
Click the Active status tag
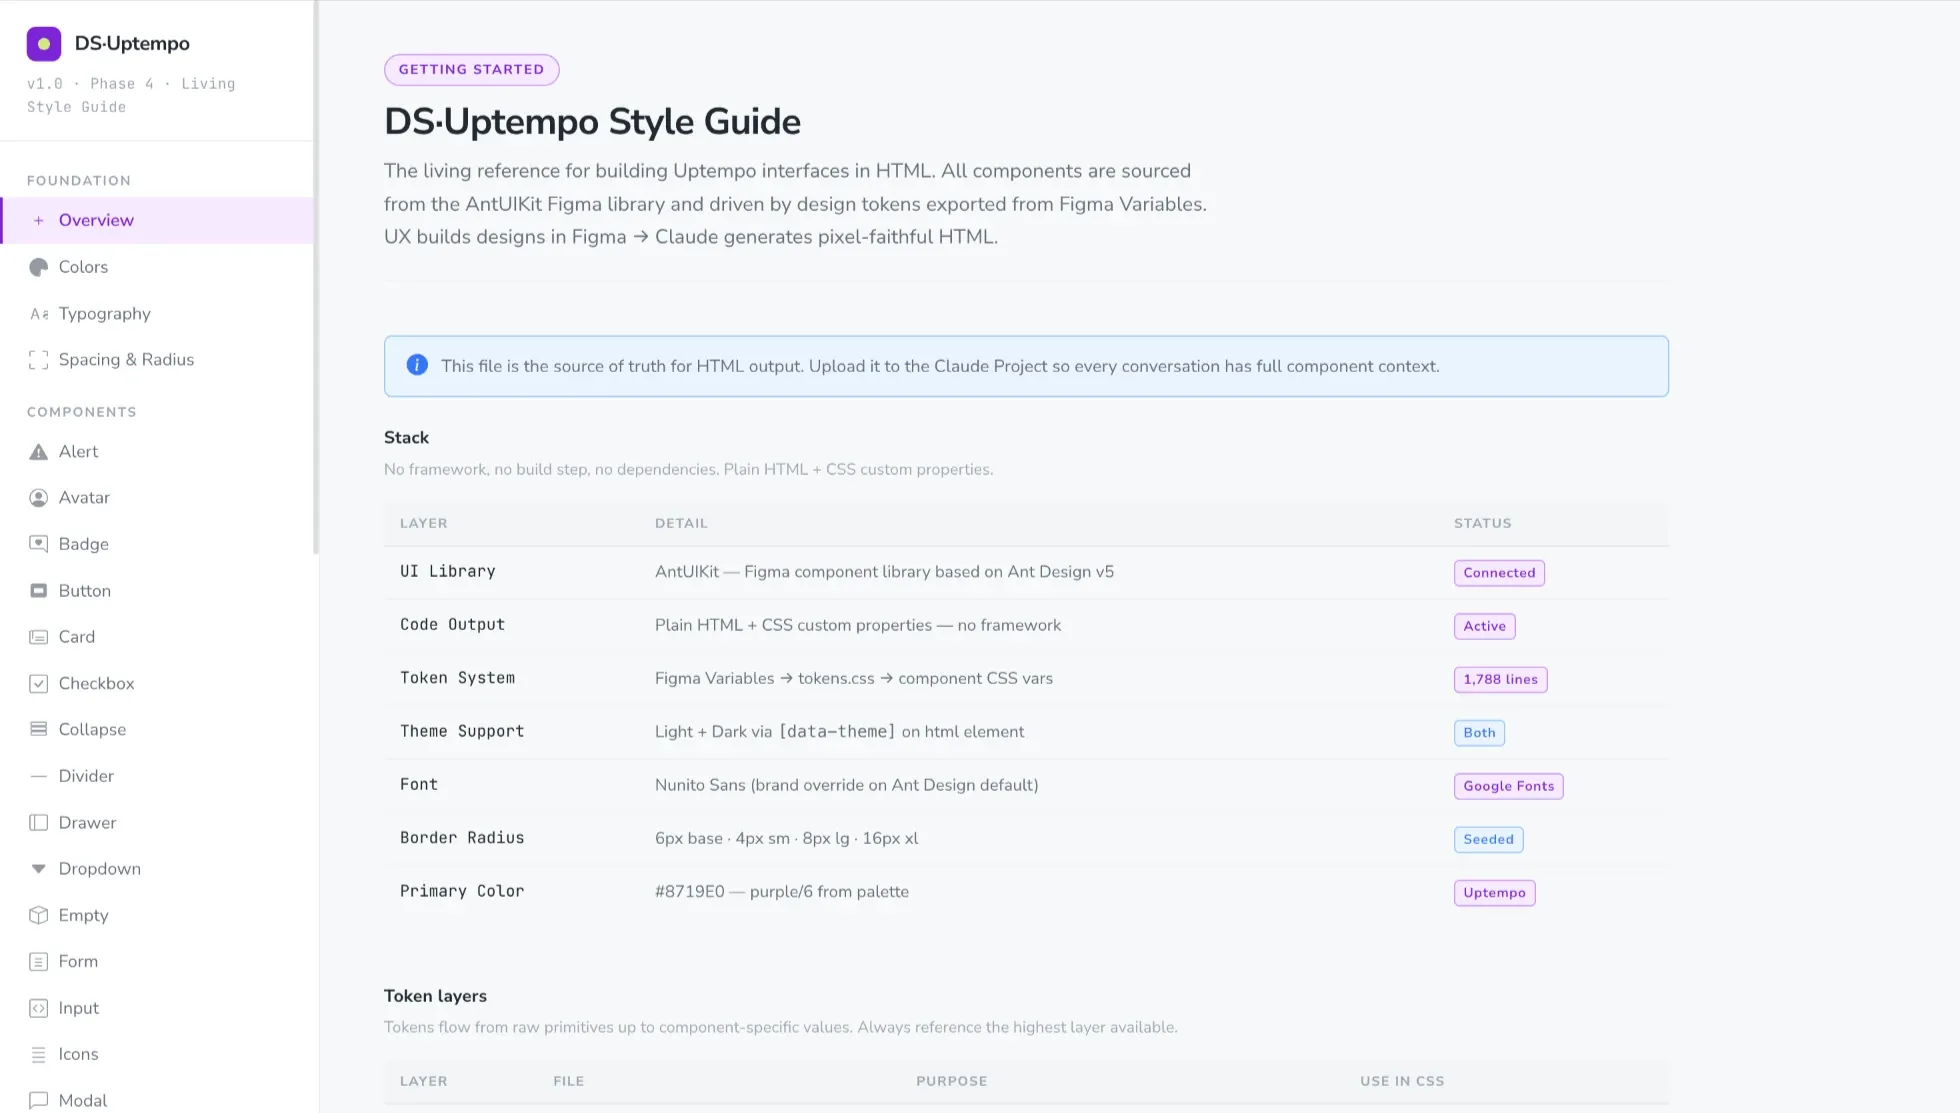pyautogui.click(x=1484, y=626)
